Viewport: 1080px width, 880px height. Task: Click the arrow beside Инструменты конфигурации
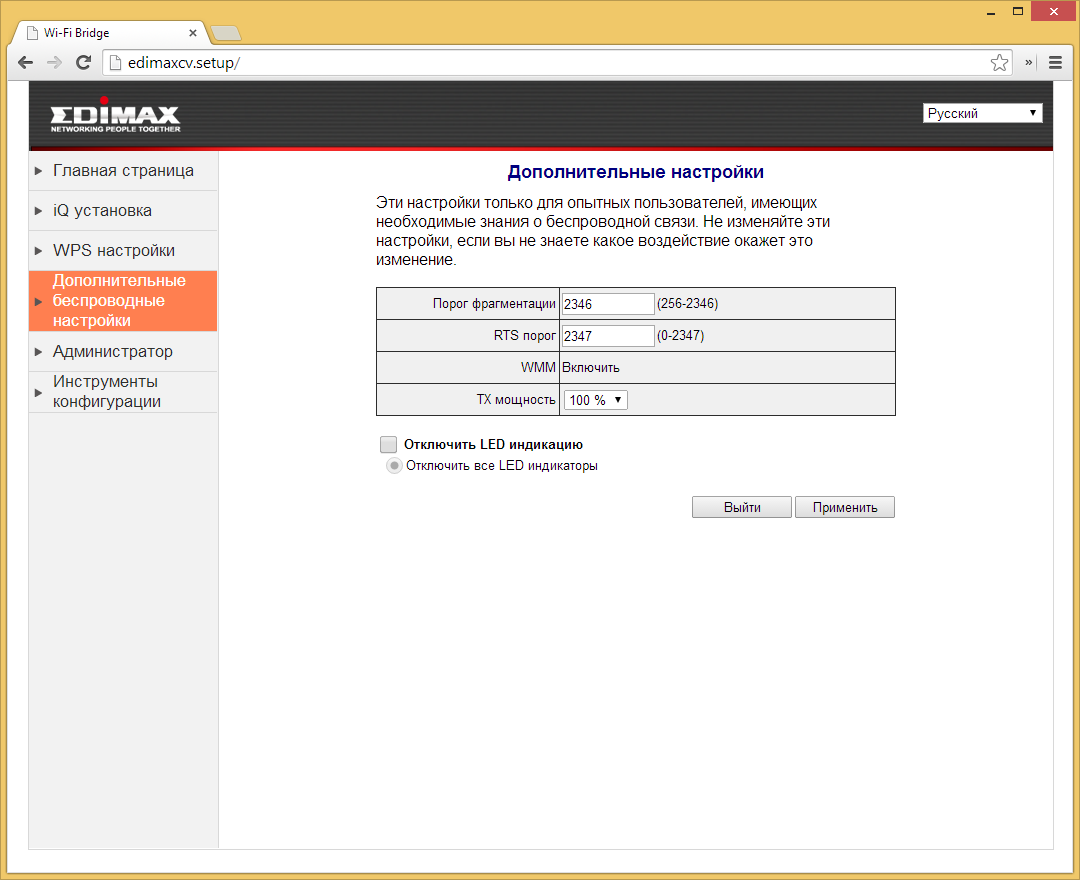(x=39, y=392)
